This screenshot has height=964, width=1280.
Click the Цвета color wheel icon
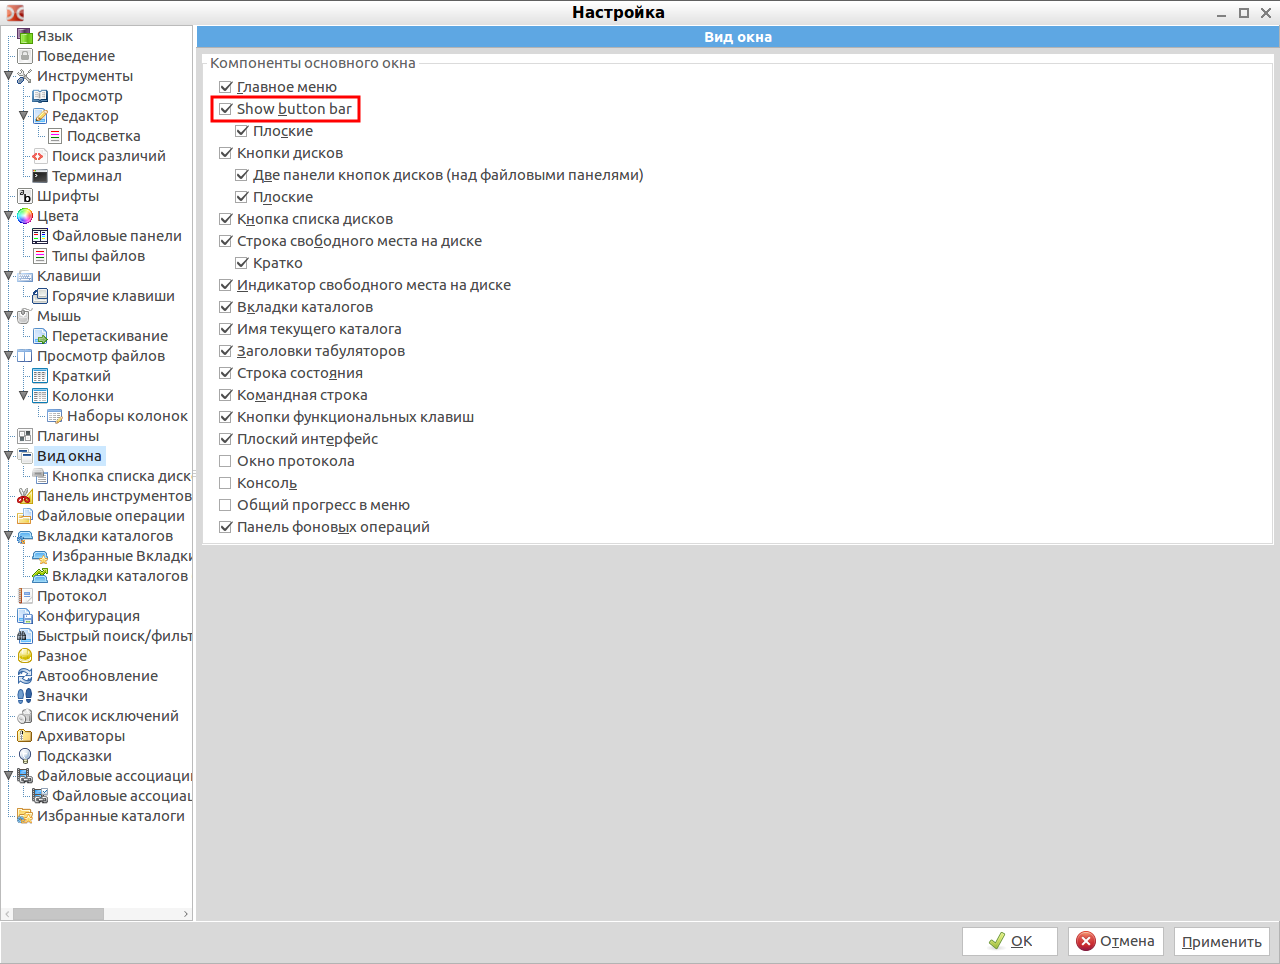click(x=25, y=216)
